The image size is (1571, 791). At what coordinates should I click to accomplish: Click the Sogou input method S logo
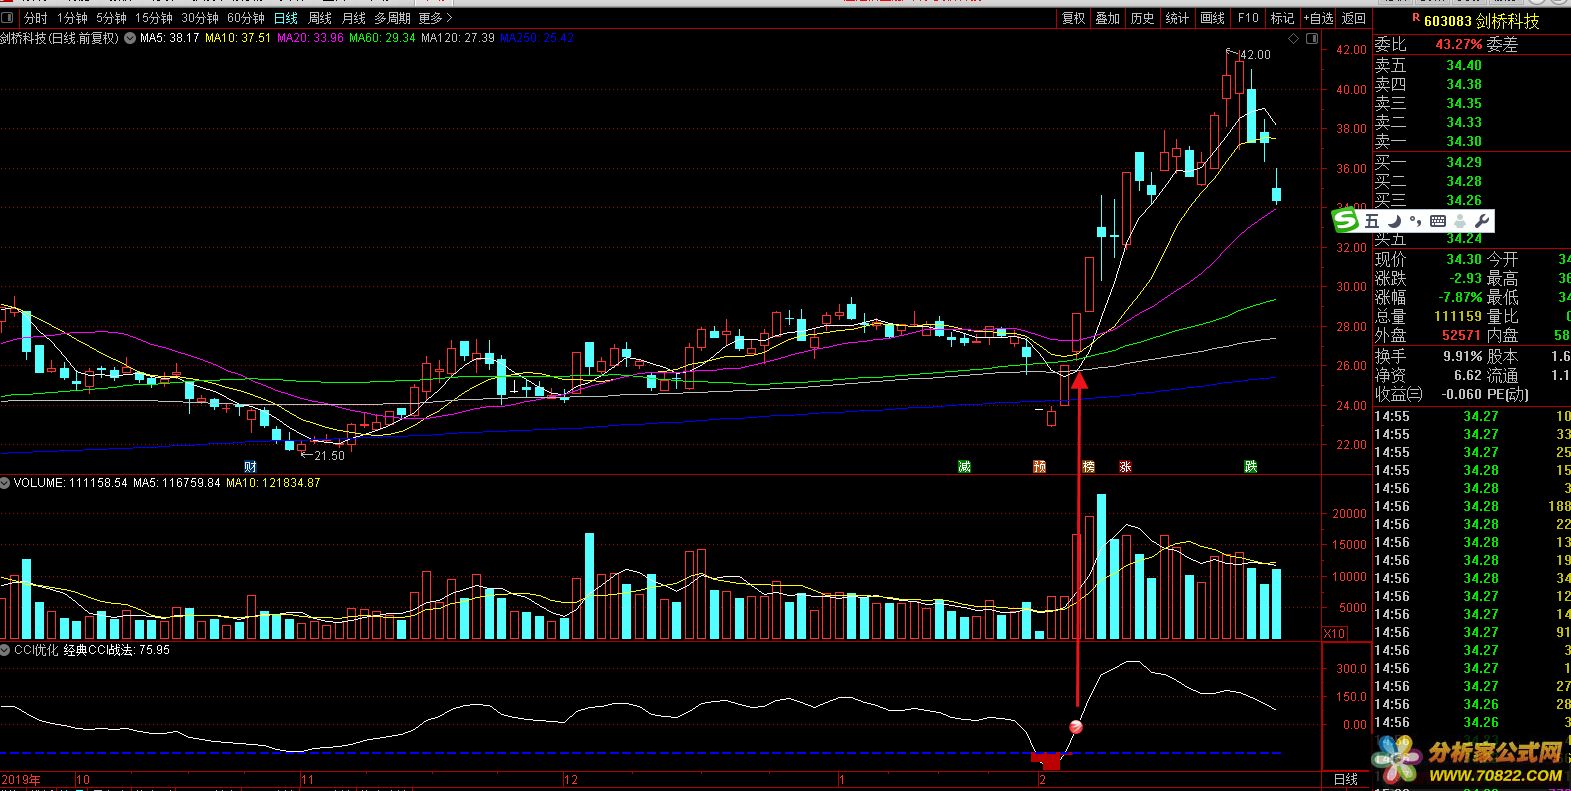(x=1349, y=220)
